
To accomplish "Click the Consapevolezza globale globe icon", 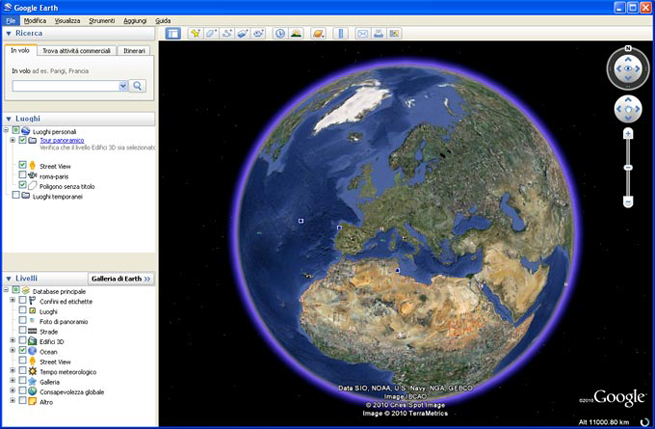I will pyautogui.click(x=33, y=391).
